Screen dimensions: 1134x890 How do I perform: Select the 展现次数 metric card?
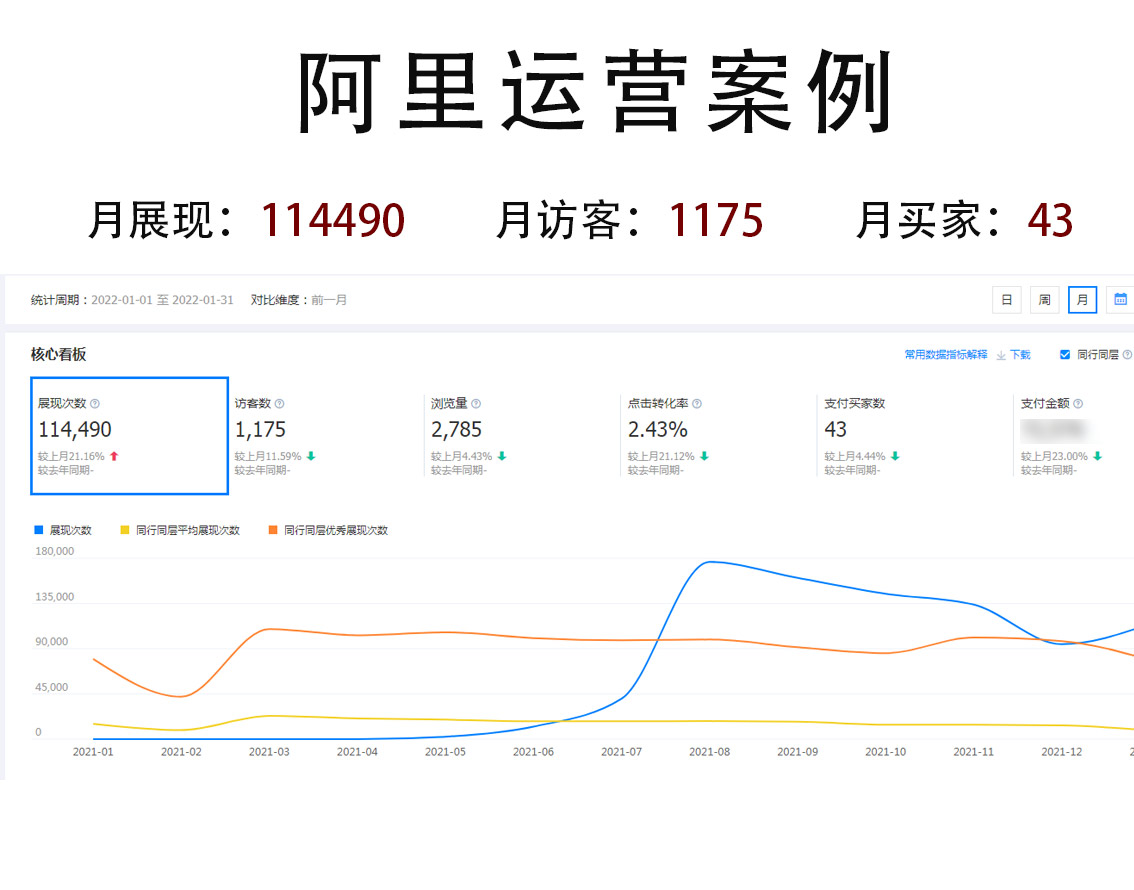(x=129, y=436)
